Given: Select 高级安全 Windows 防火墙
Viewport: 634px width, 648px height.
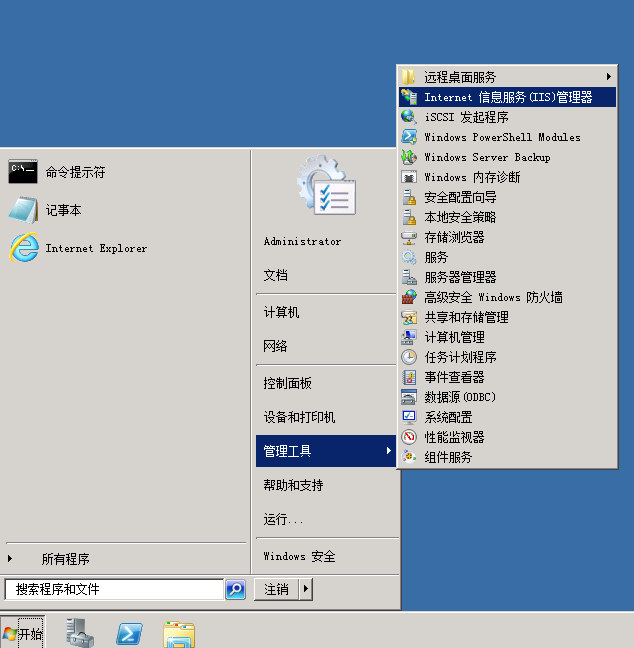Looking at the screenshot, I should 508,297.
